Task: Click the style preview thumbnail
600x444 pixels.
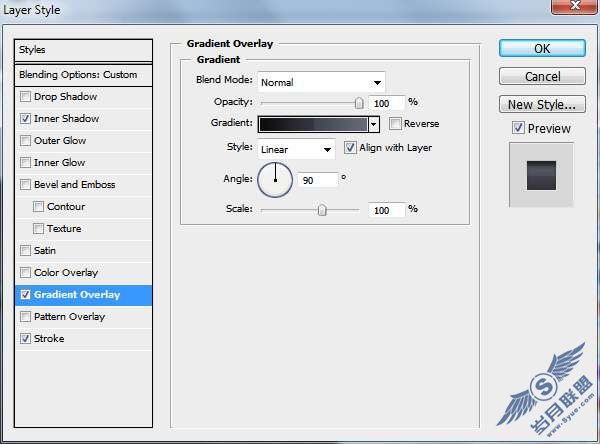Action: 541,175
